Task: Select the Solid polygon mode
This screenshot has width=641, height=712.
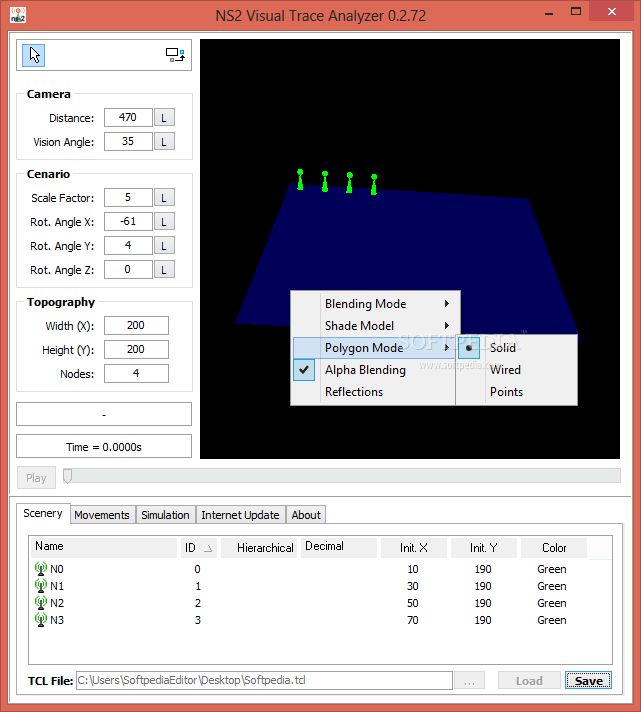Action: click(517, 348)
